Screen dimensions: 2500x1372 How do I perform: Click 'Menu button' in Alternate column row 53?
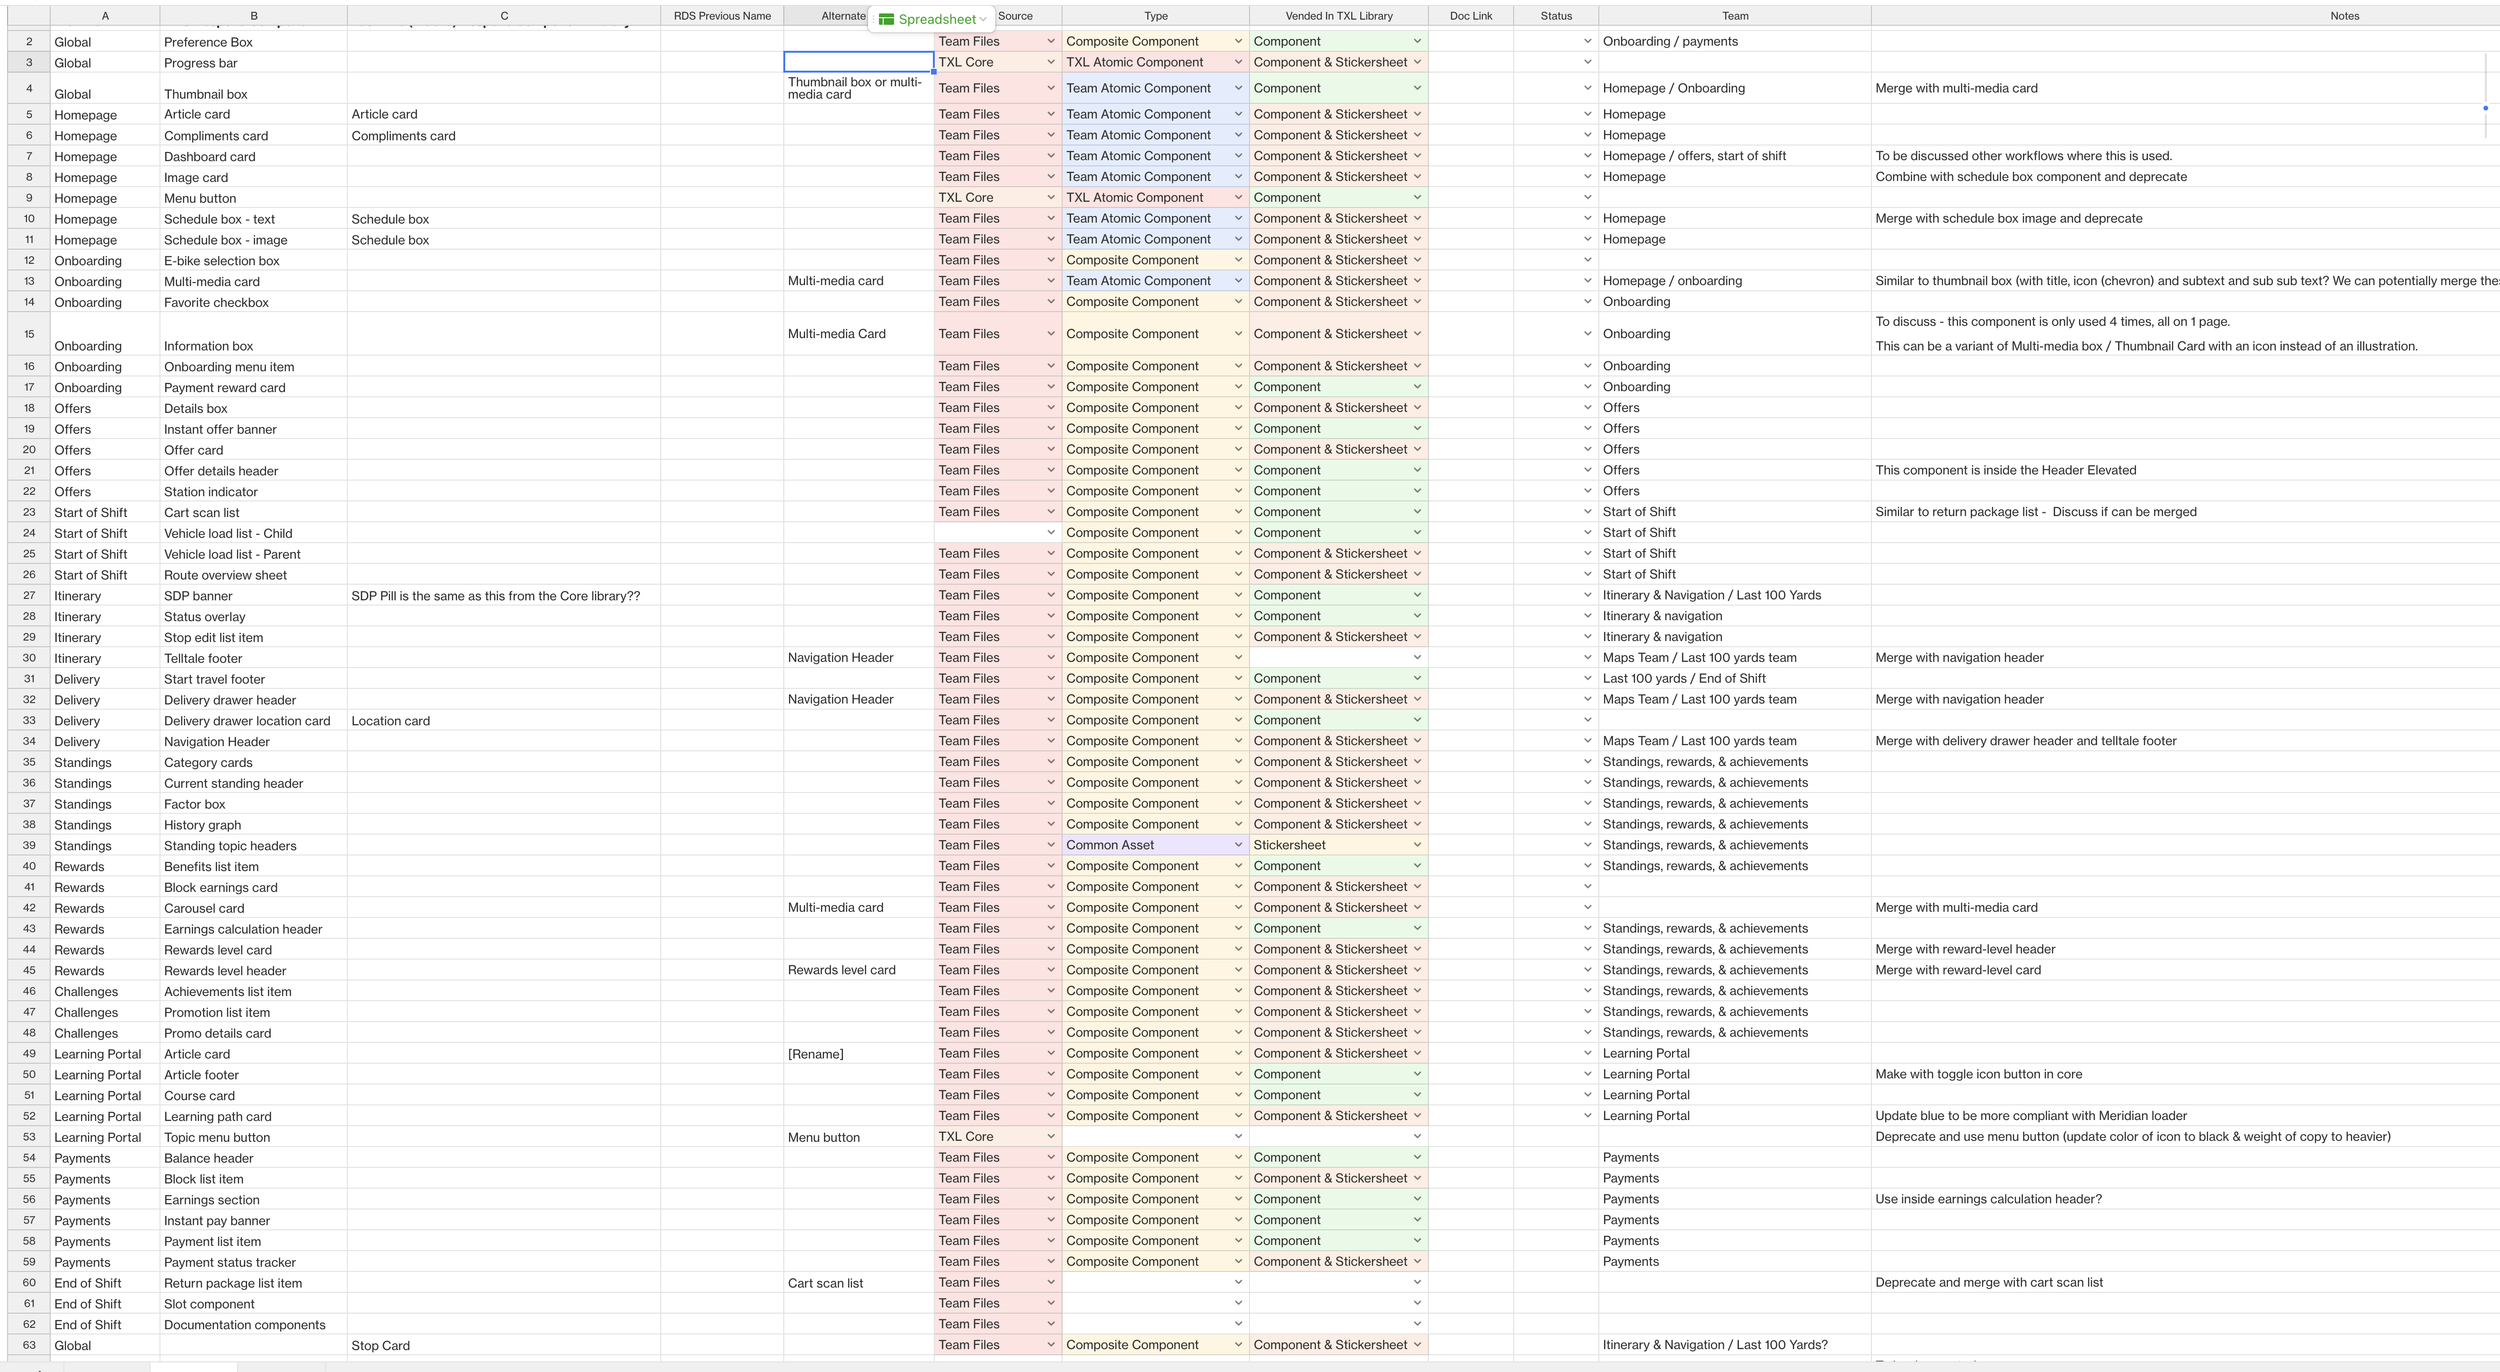(x=859, y=1137)
